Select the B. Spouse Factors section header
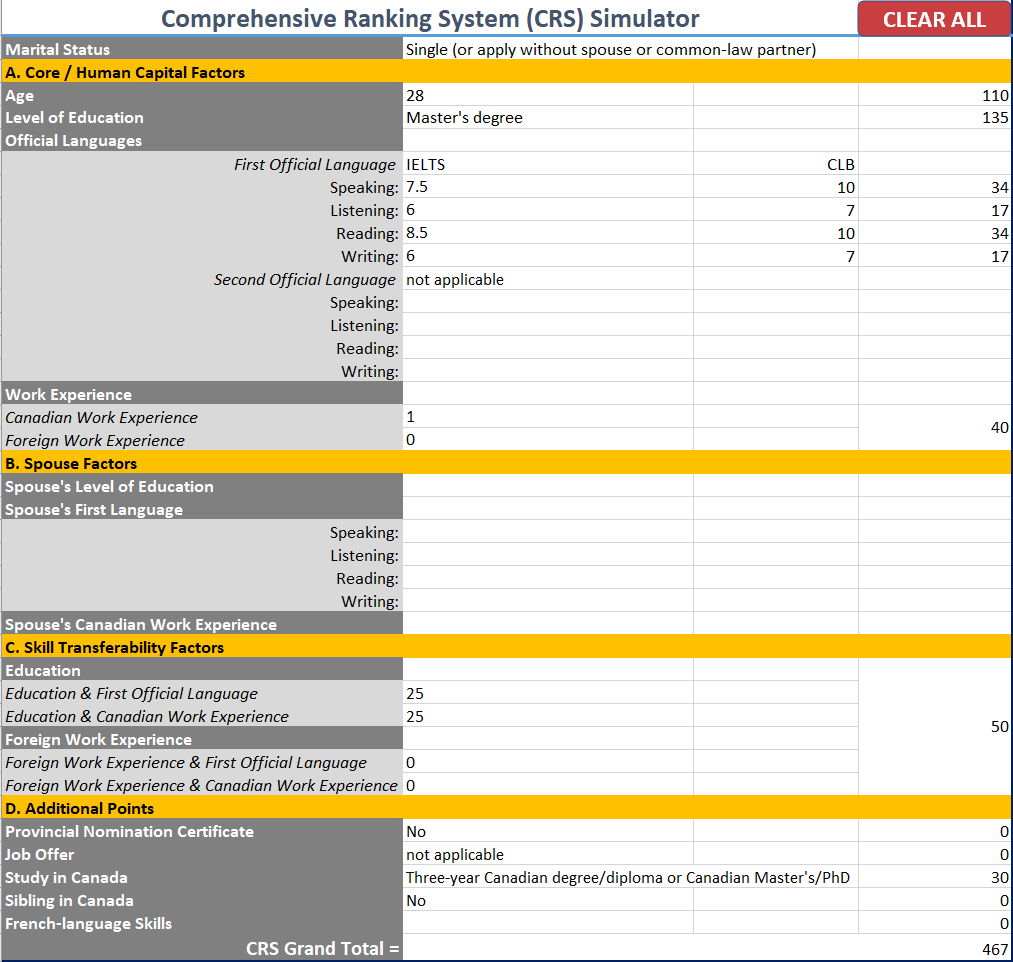 point(200,462)
